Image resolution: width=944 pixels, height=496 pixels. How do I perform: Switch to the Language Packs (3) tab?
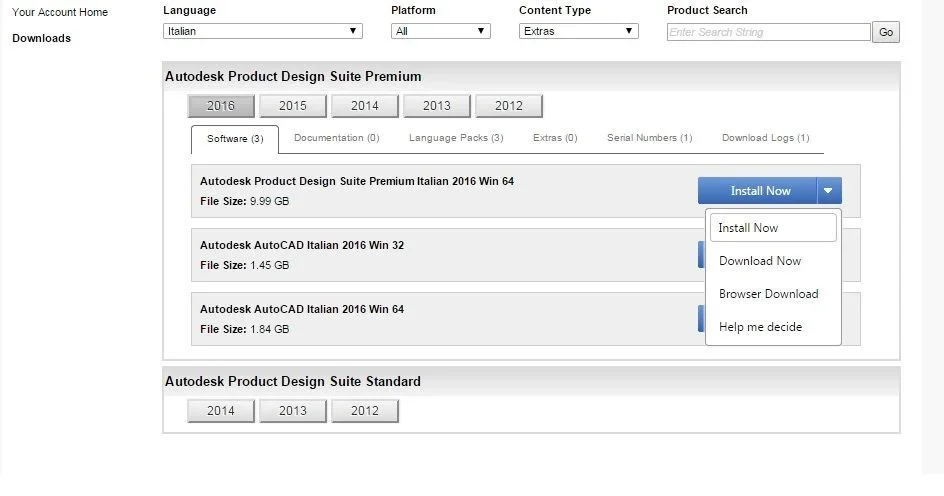[x=456, y=138]
